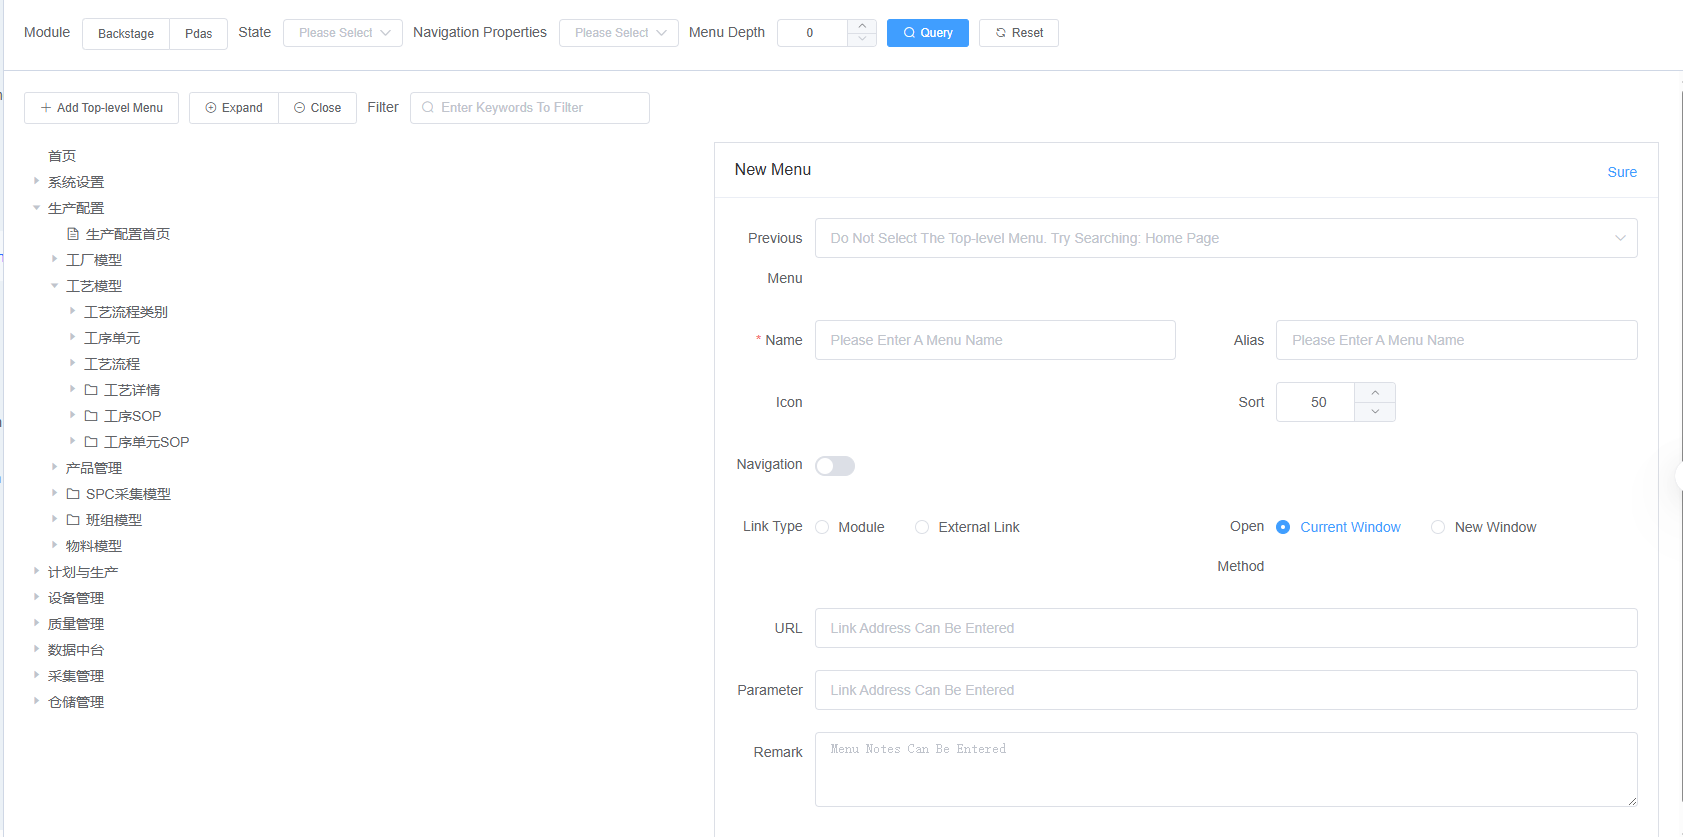This screenshot has width=1683, height=837.
Task: Click the Sort number input field
Action: (x=1316, y=402)
